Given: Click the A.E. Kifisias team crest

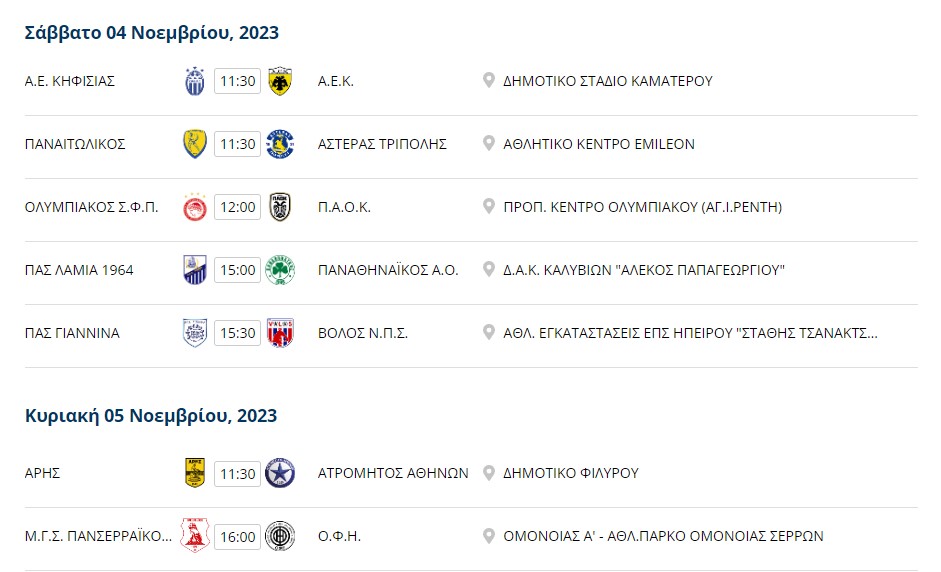Looking at the screenshot, I should 194,81.
